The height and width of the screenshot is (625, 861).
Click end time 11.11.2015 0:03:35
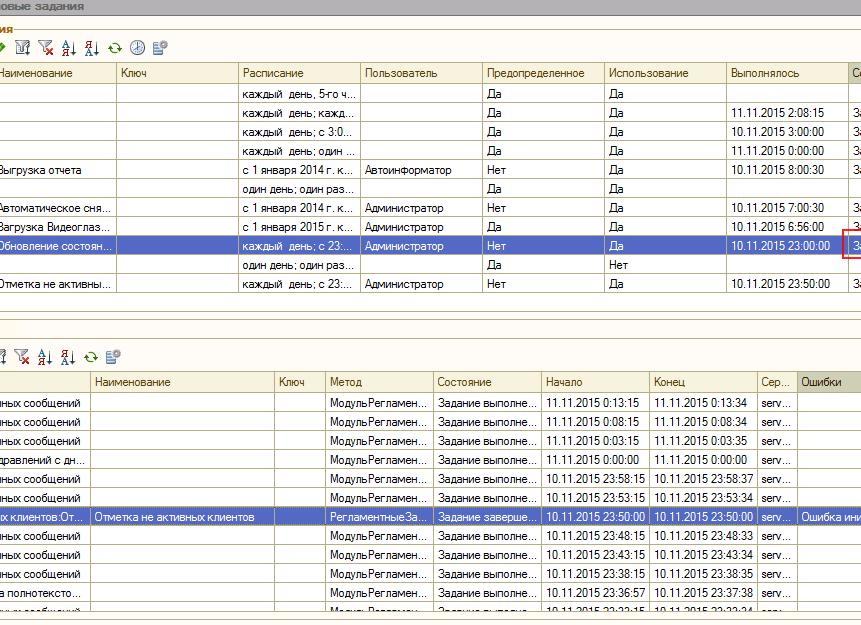pos(703,441)
